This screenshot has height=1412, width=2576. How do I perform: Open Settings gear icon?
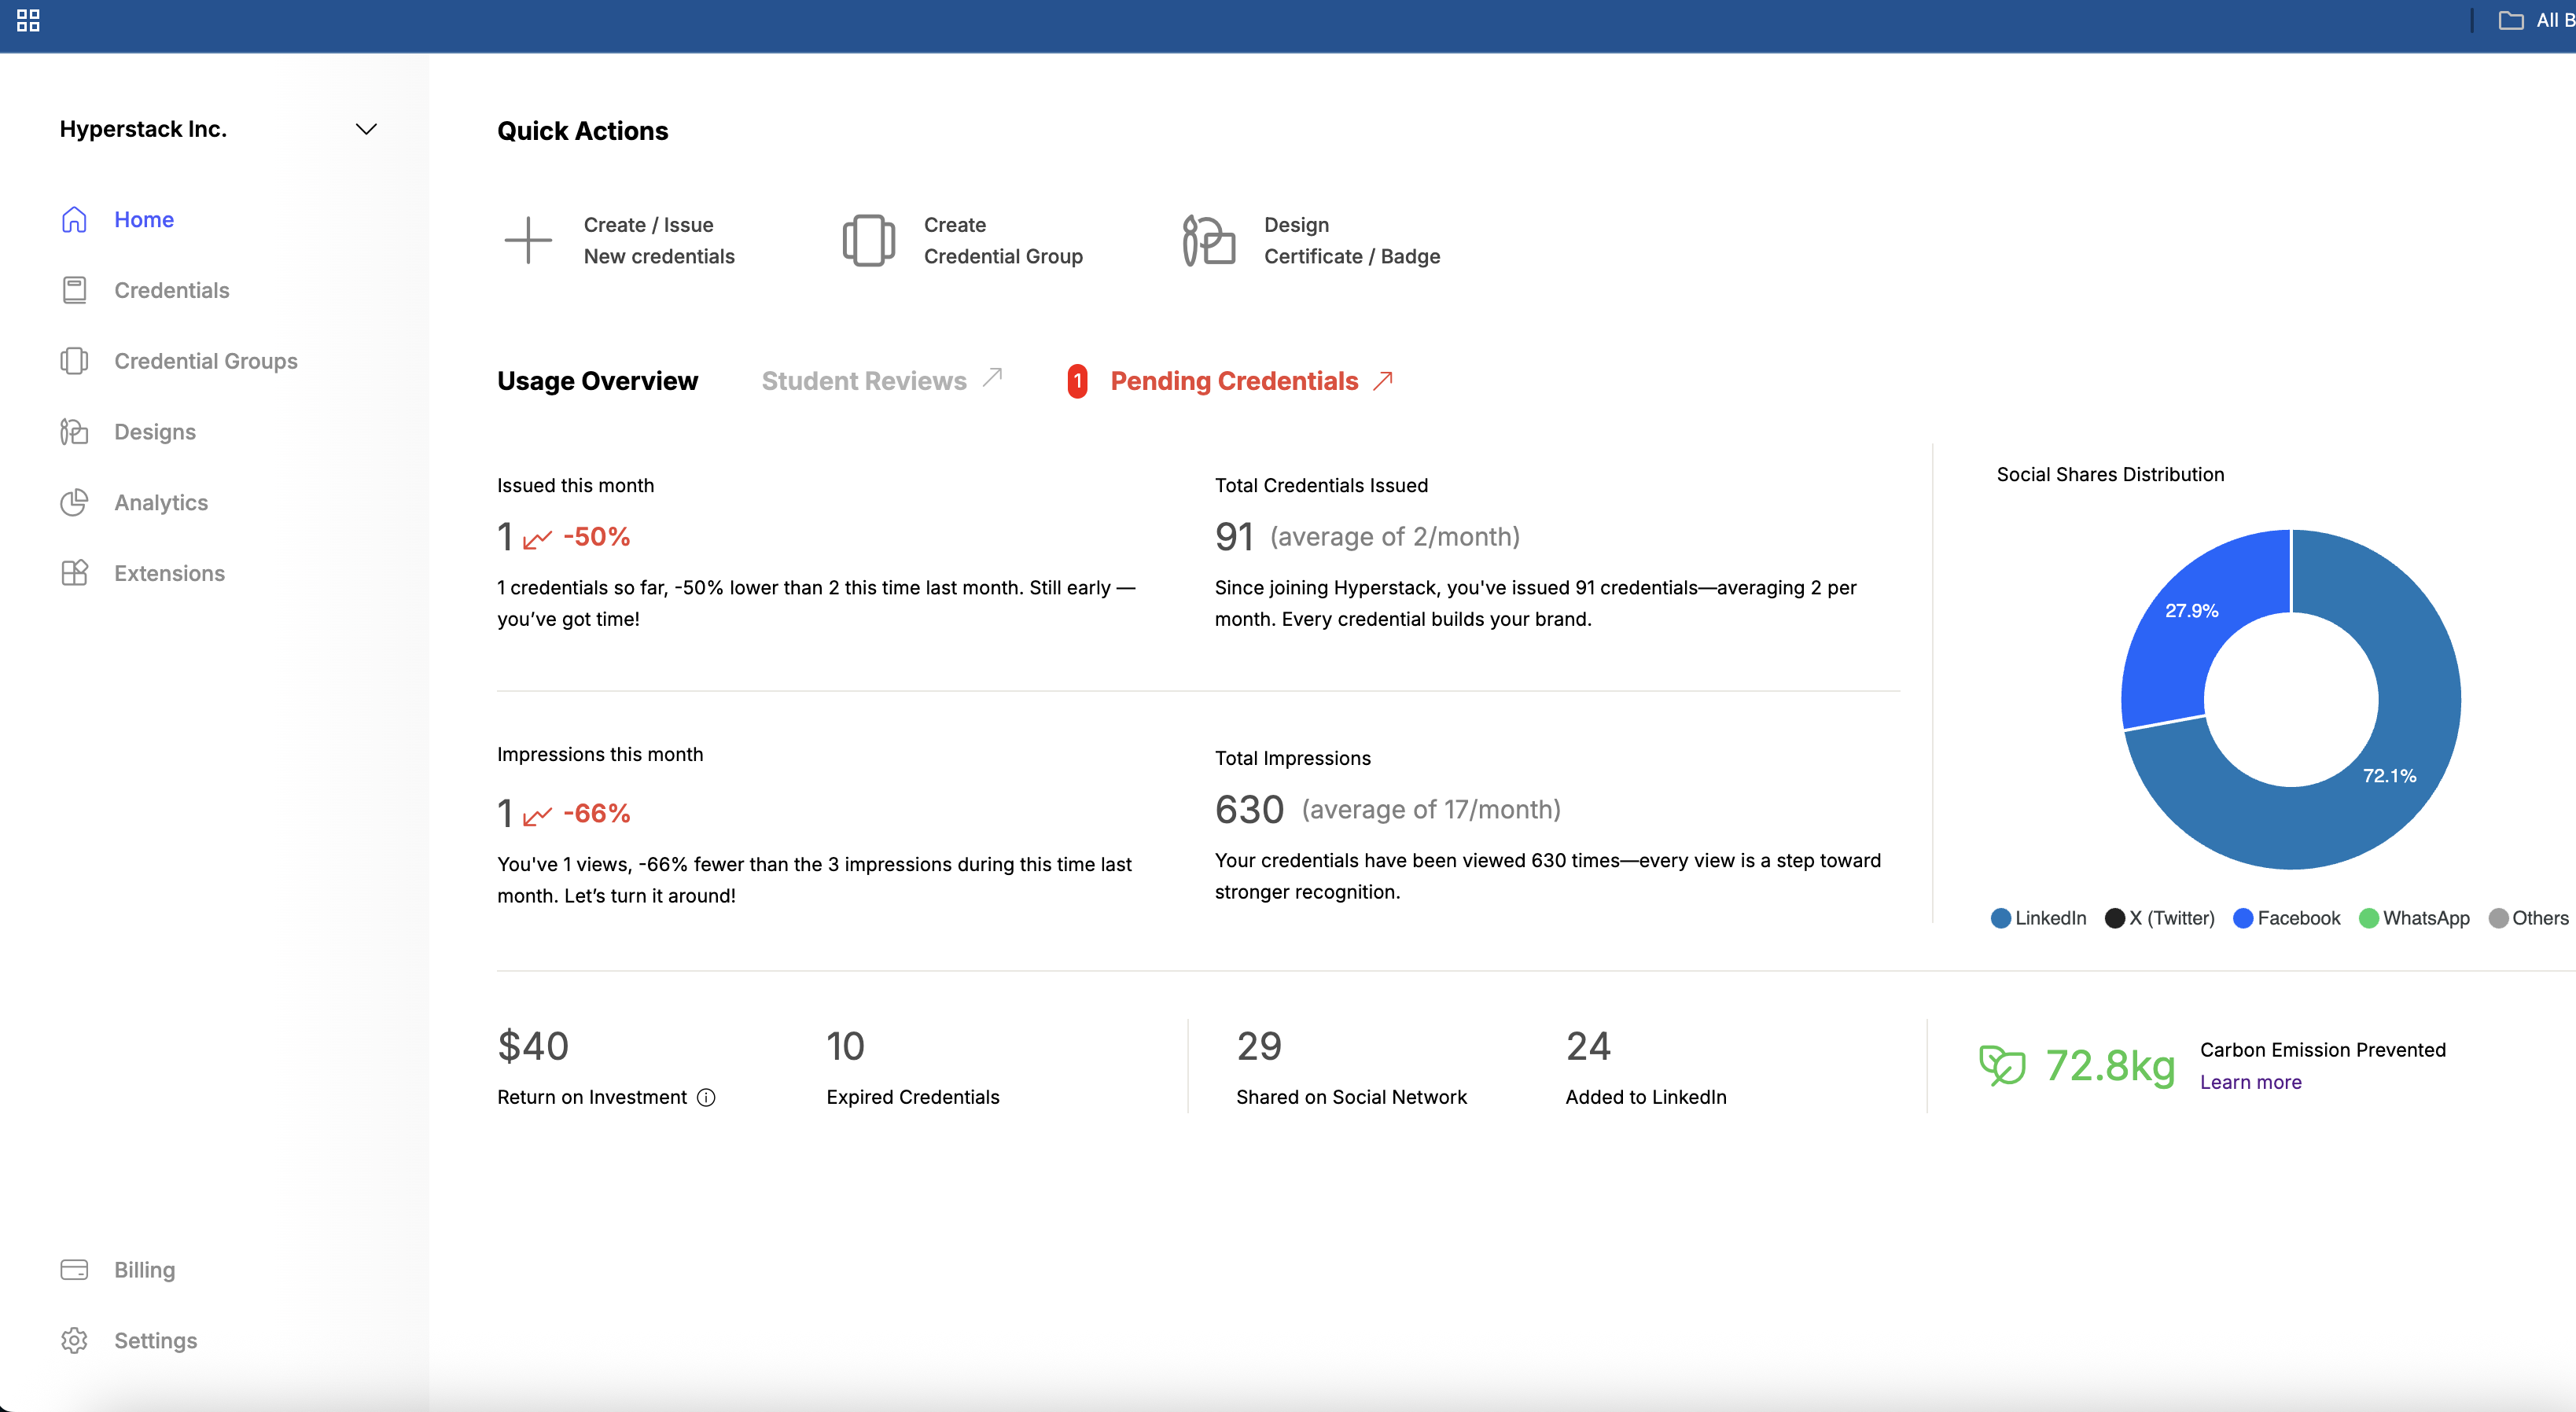[x=74, y=1340]
